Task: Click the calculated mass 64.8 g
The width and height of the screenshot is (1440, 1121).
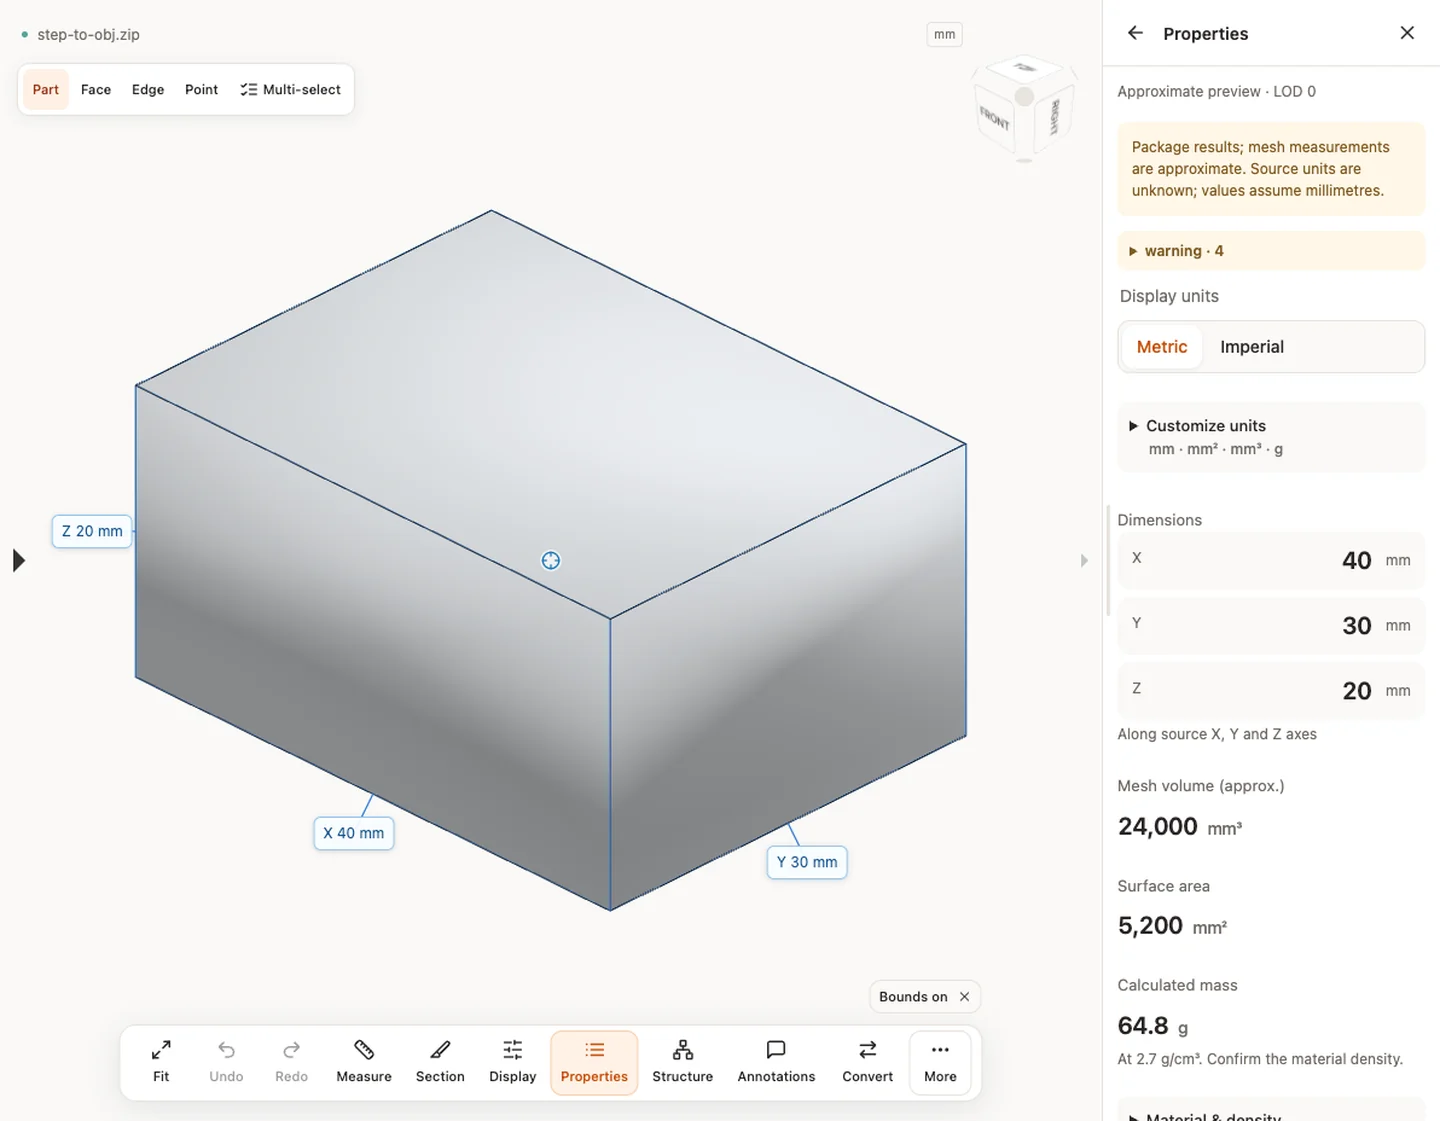Action: (x=1153, y=1026)
